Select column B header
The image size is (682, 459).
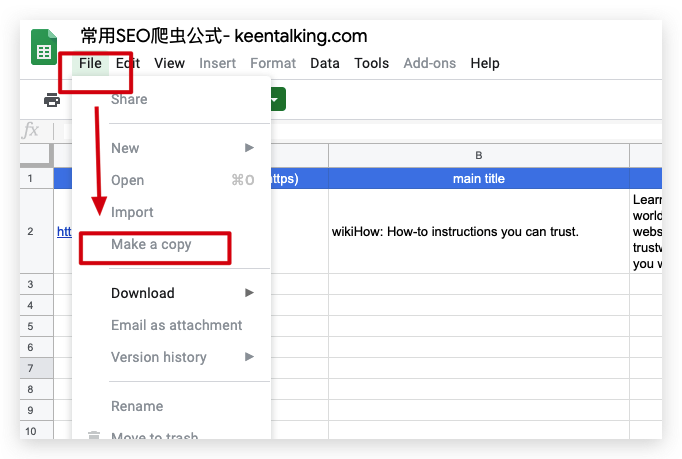coord(478,155)
